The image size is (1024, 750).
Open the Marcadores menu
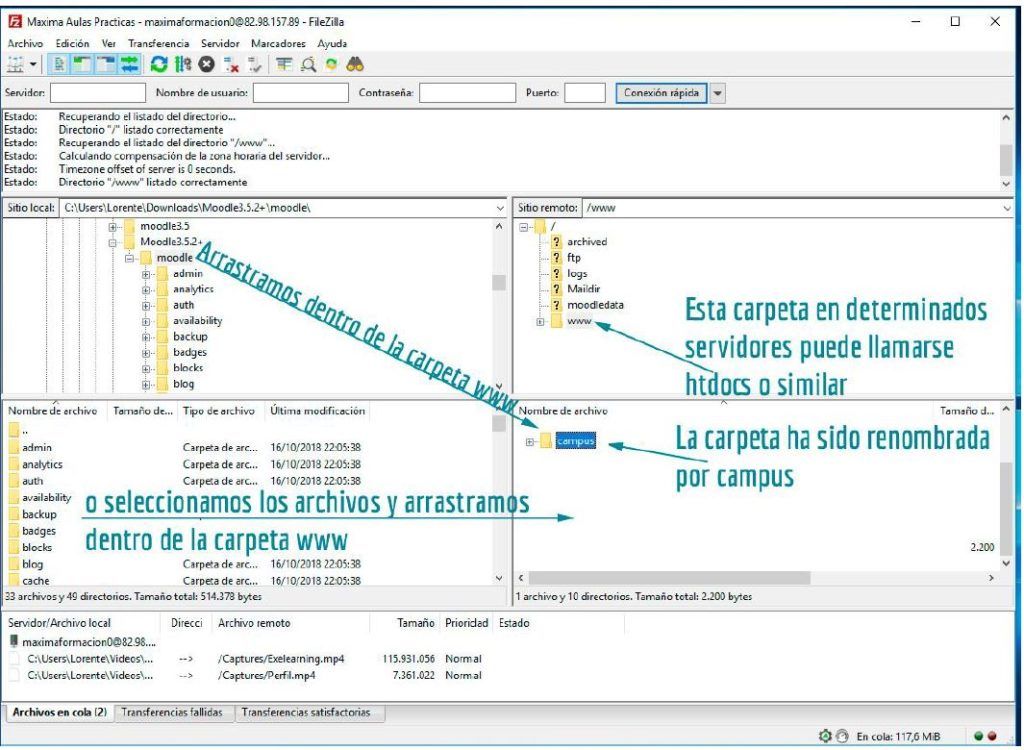coord(278,44)
